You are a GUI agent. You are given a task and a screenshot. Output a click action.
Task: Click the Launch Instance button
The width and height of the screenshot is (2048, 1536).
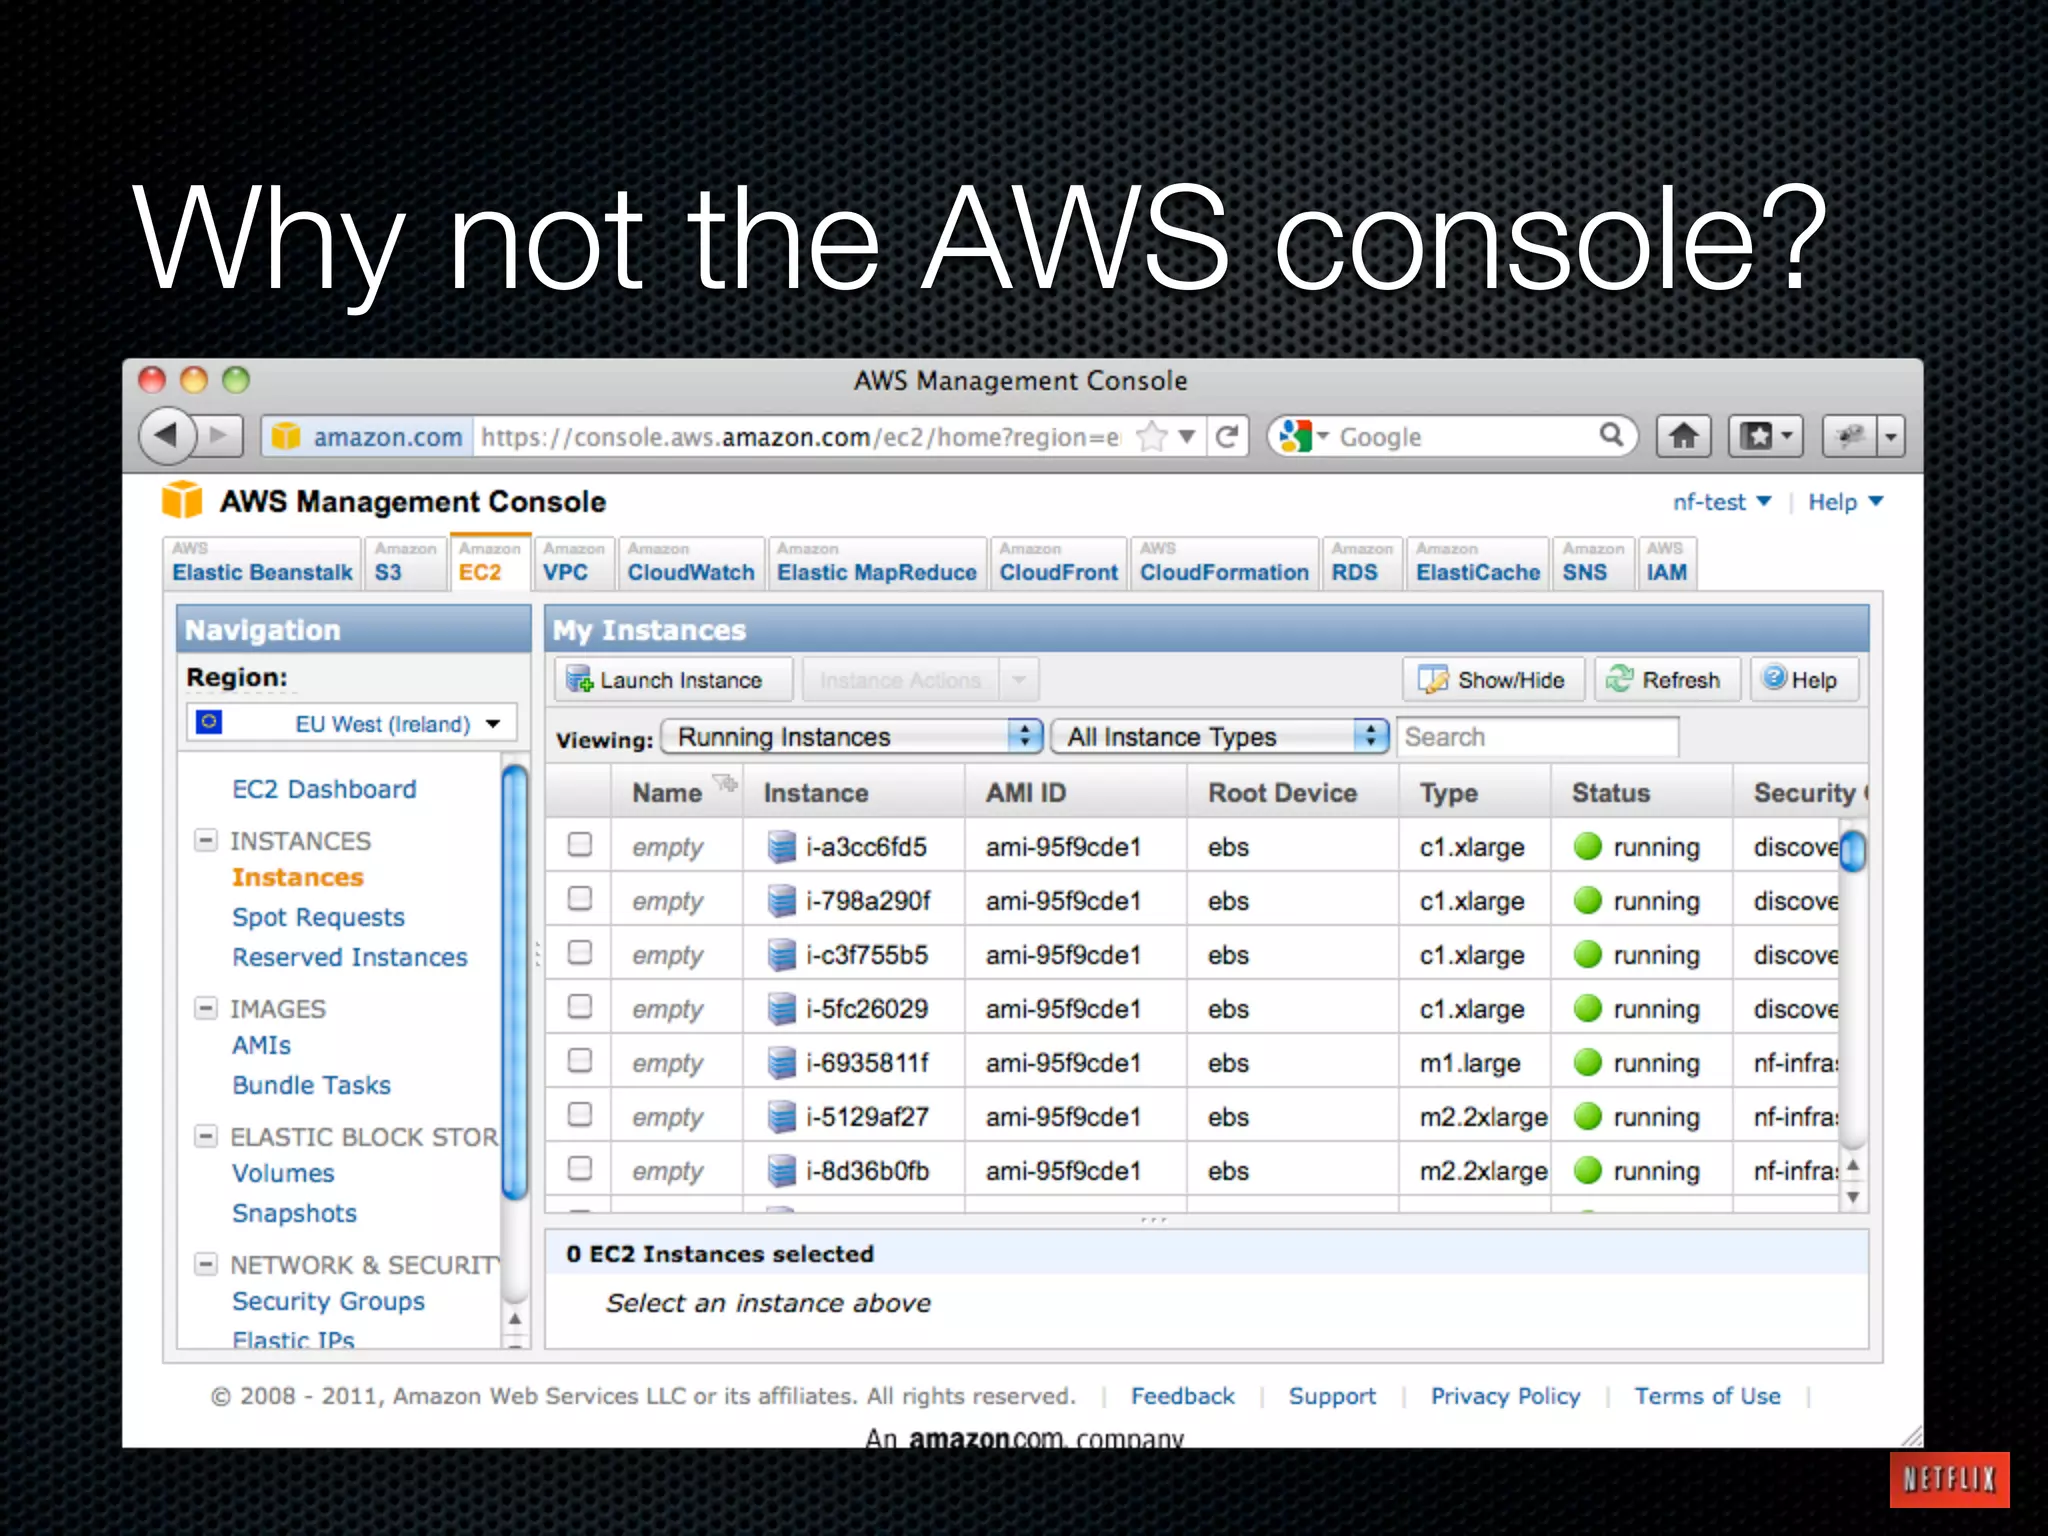point(674,680)
